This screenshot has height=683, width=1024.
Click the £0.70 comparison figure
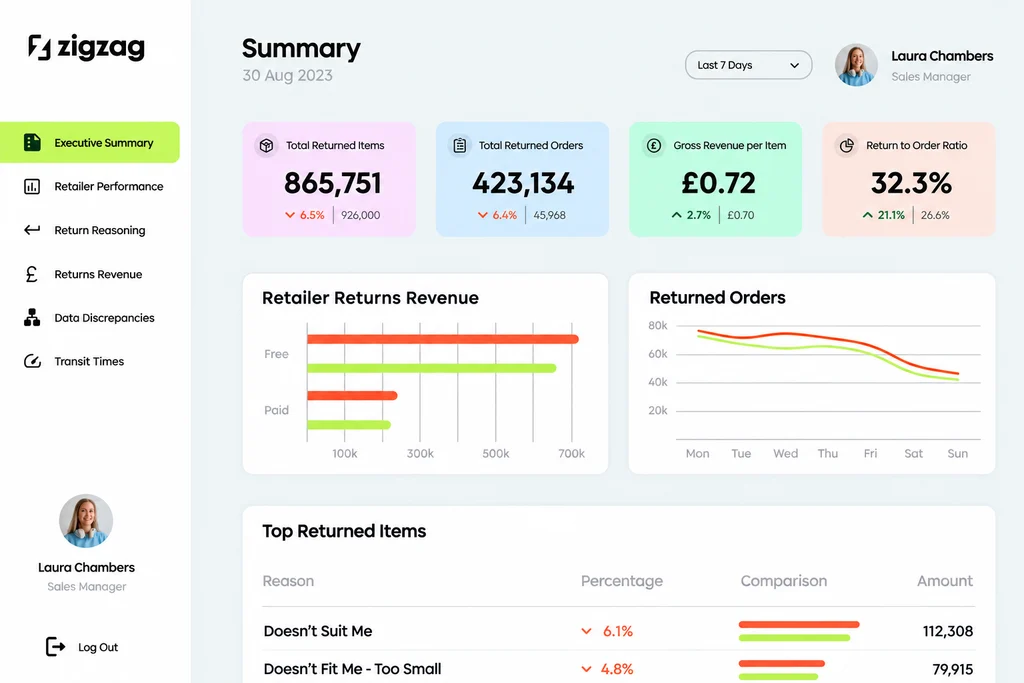pyautogui.click(x=741, y=215)
